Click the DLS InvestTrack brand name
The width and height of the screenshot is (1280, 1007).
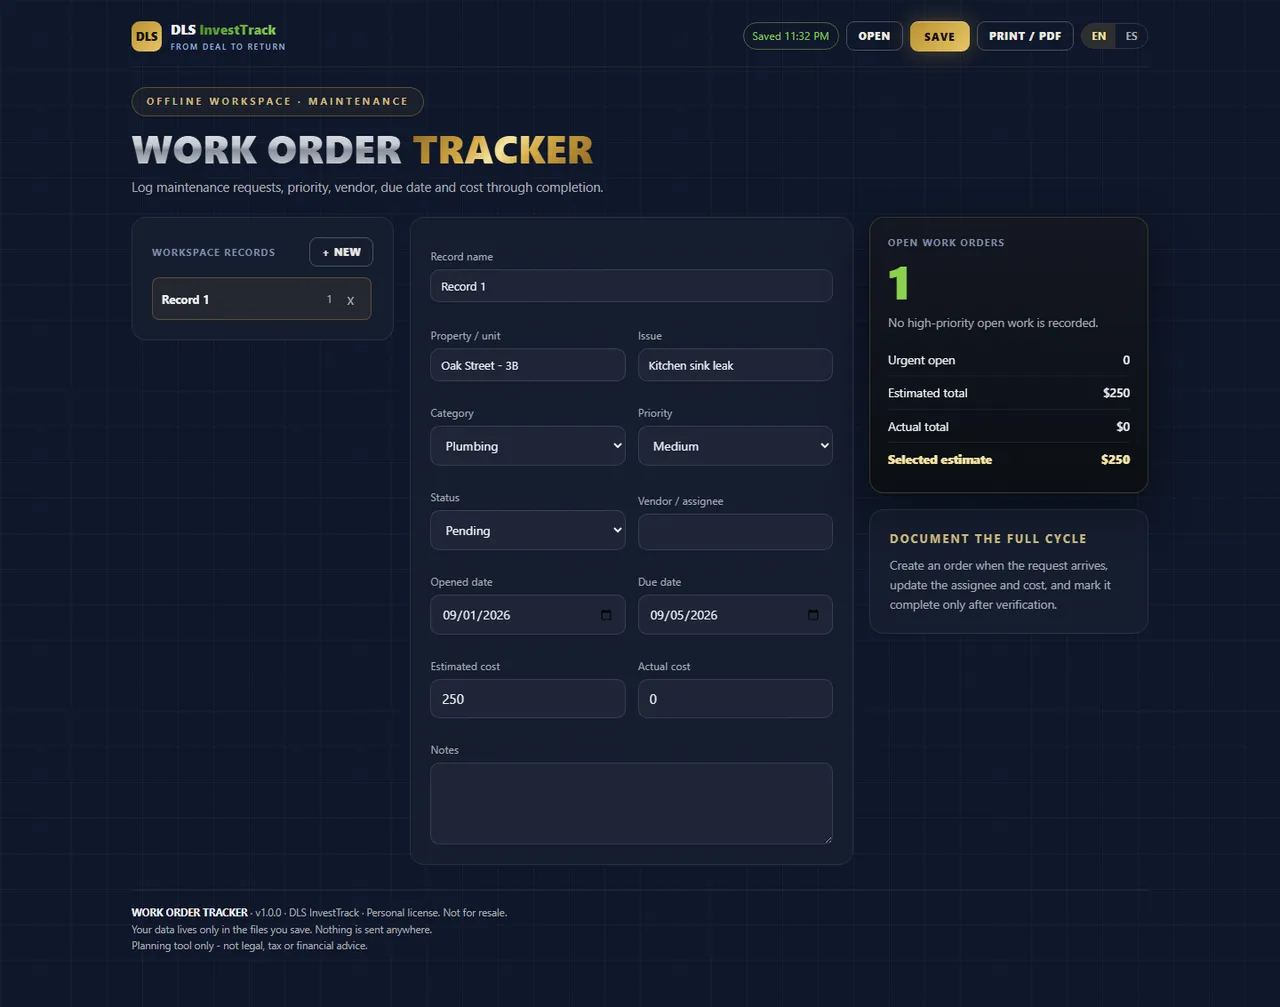[x=223, y=30]
